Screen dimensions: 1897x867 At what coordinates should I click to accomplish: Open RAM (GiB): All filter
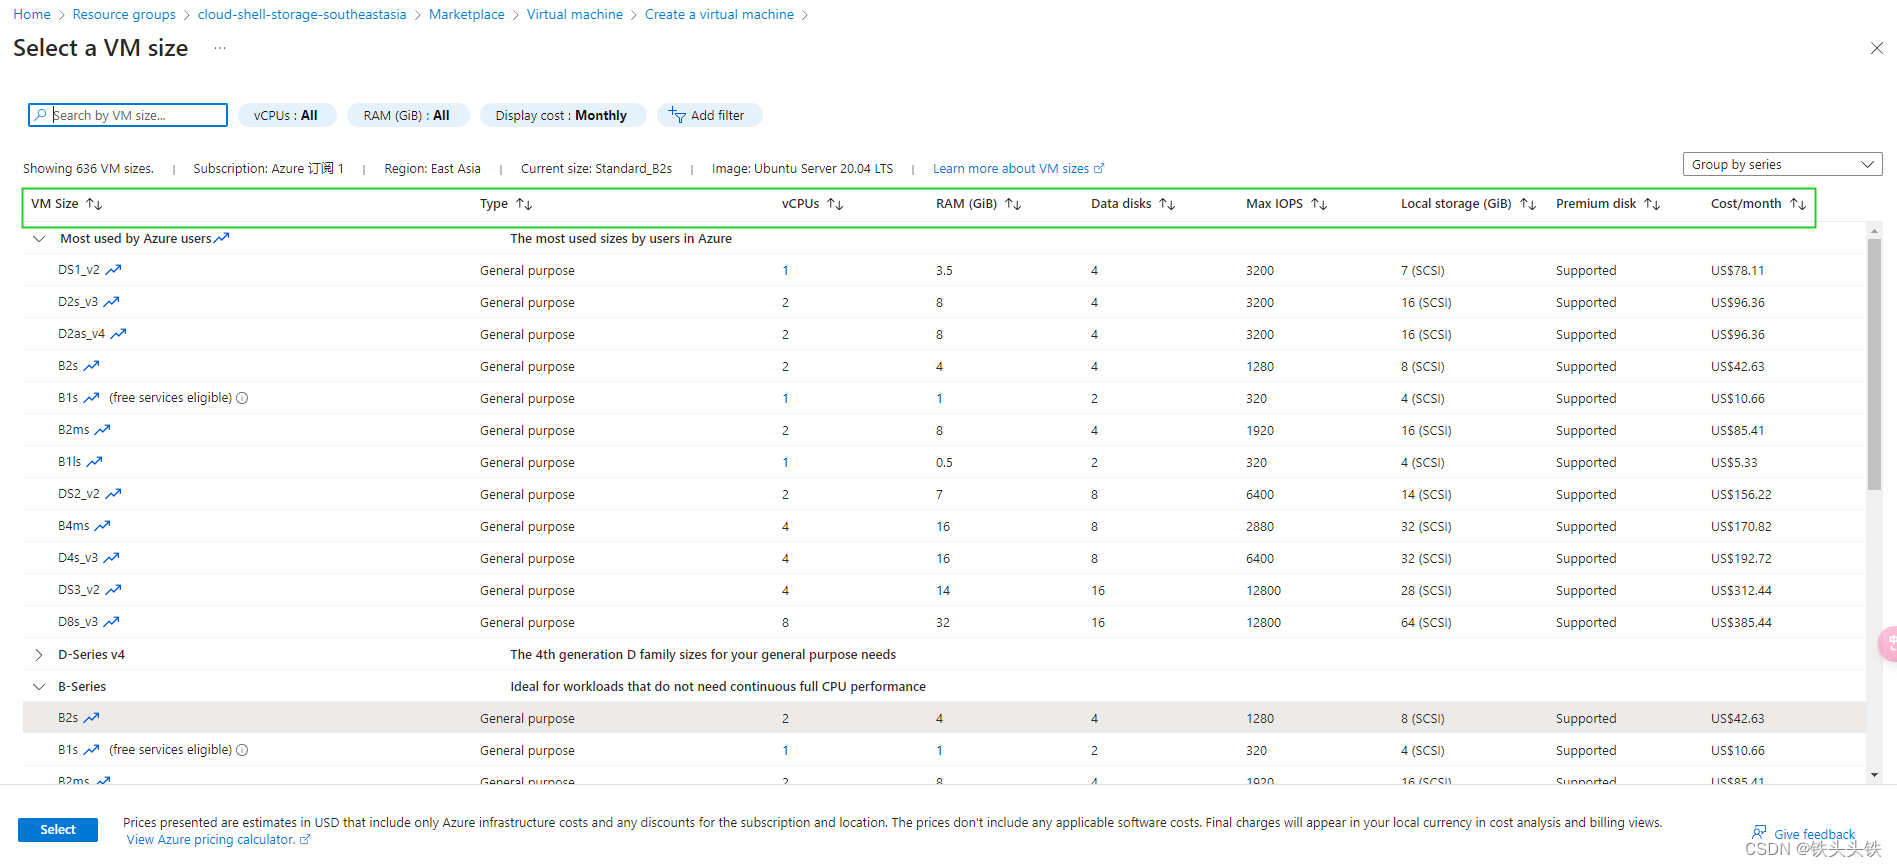[407, 115]
